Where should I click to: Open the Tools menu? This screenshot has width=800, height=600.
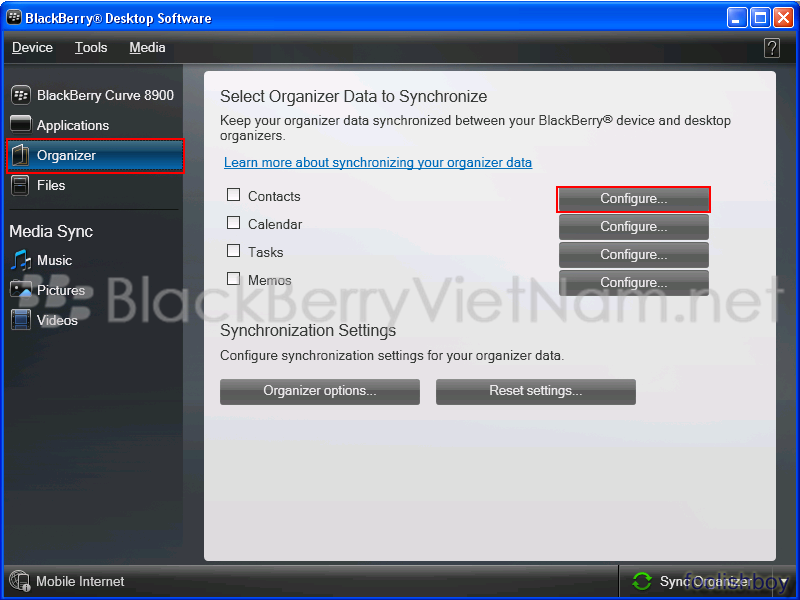pyautogui.click(x=91, y=47)
